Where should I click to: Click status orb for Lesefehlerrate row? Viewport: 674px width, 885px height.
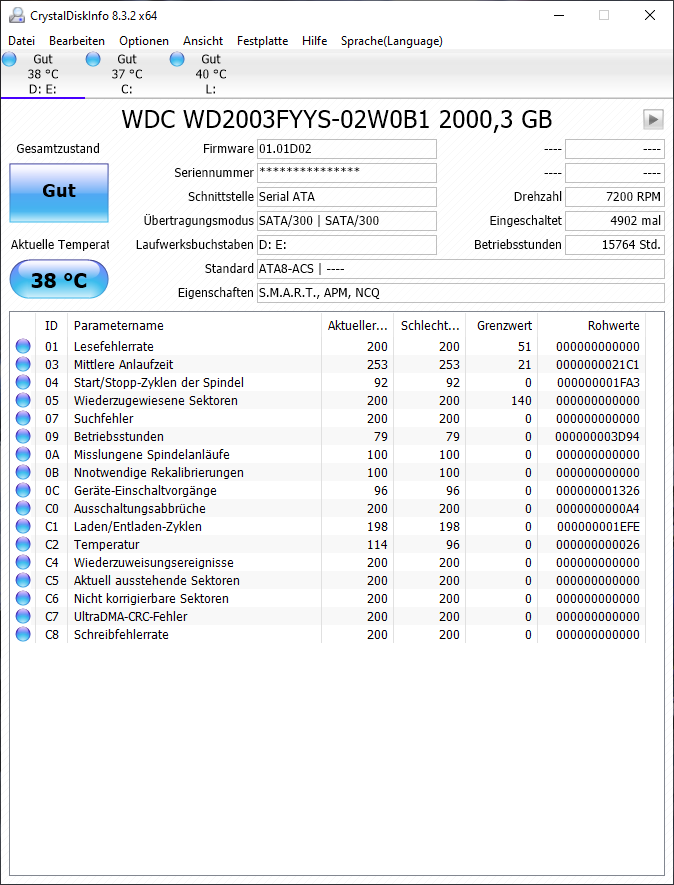[x=23, y=347]
